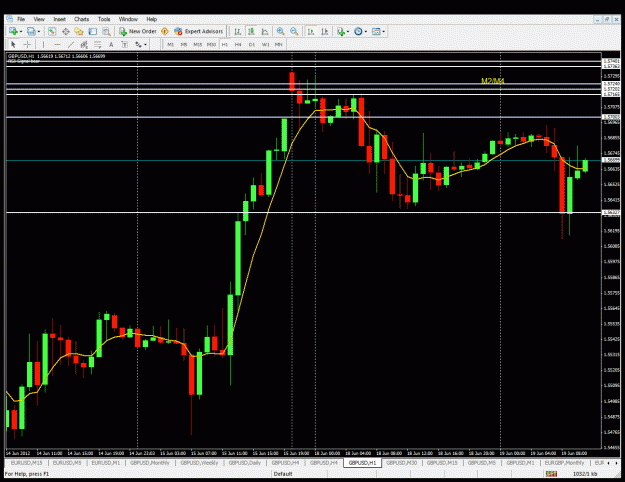Viewport: 625px width, 482px height.
Task: Show the Market Watch window
Action: tap(52, 31)
